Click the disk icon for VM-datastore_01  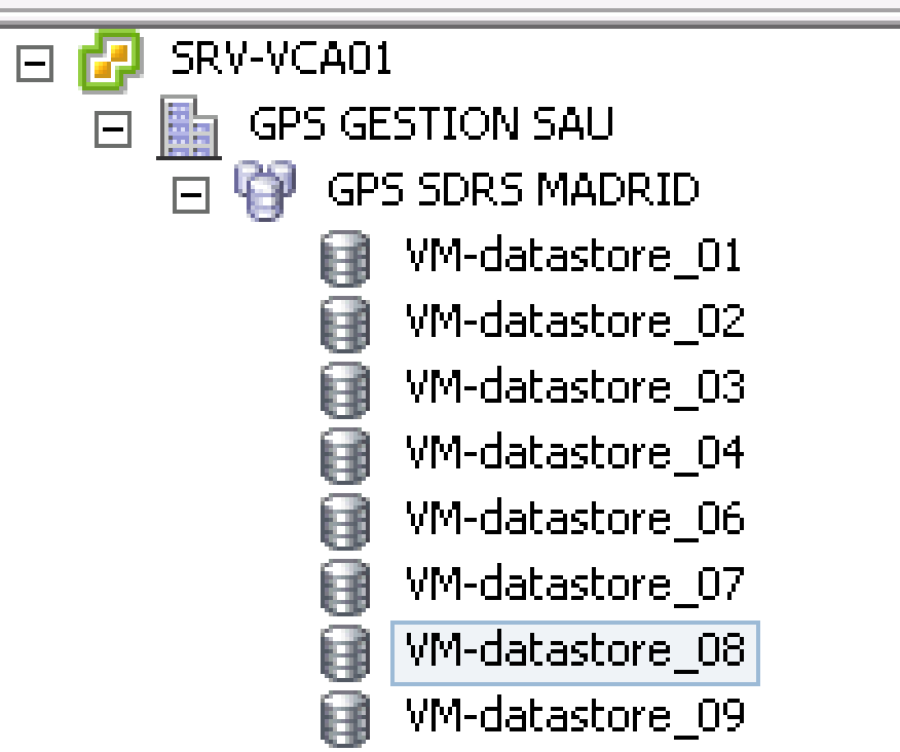pyautogui.click(x=345, y=259)
